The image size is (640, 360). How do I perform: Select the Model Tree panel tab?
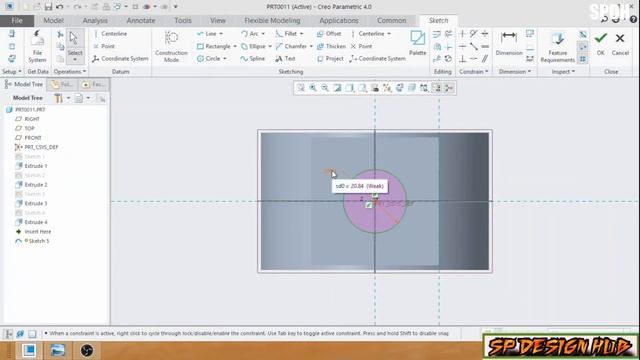point(24,84)
